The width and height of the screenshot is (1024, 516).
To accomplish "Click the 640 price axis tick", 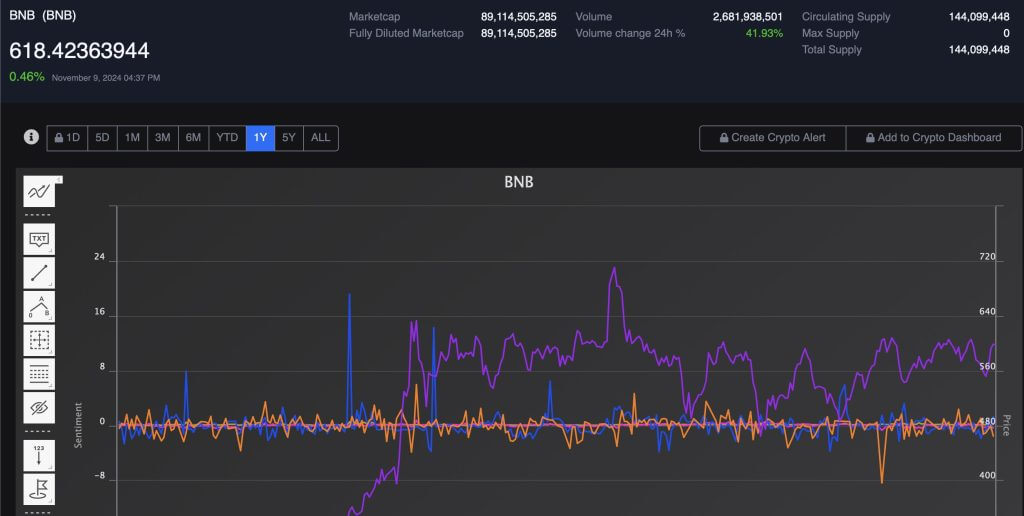I will point(987,312).
